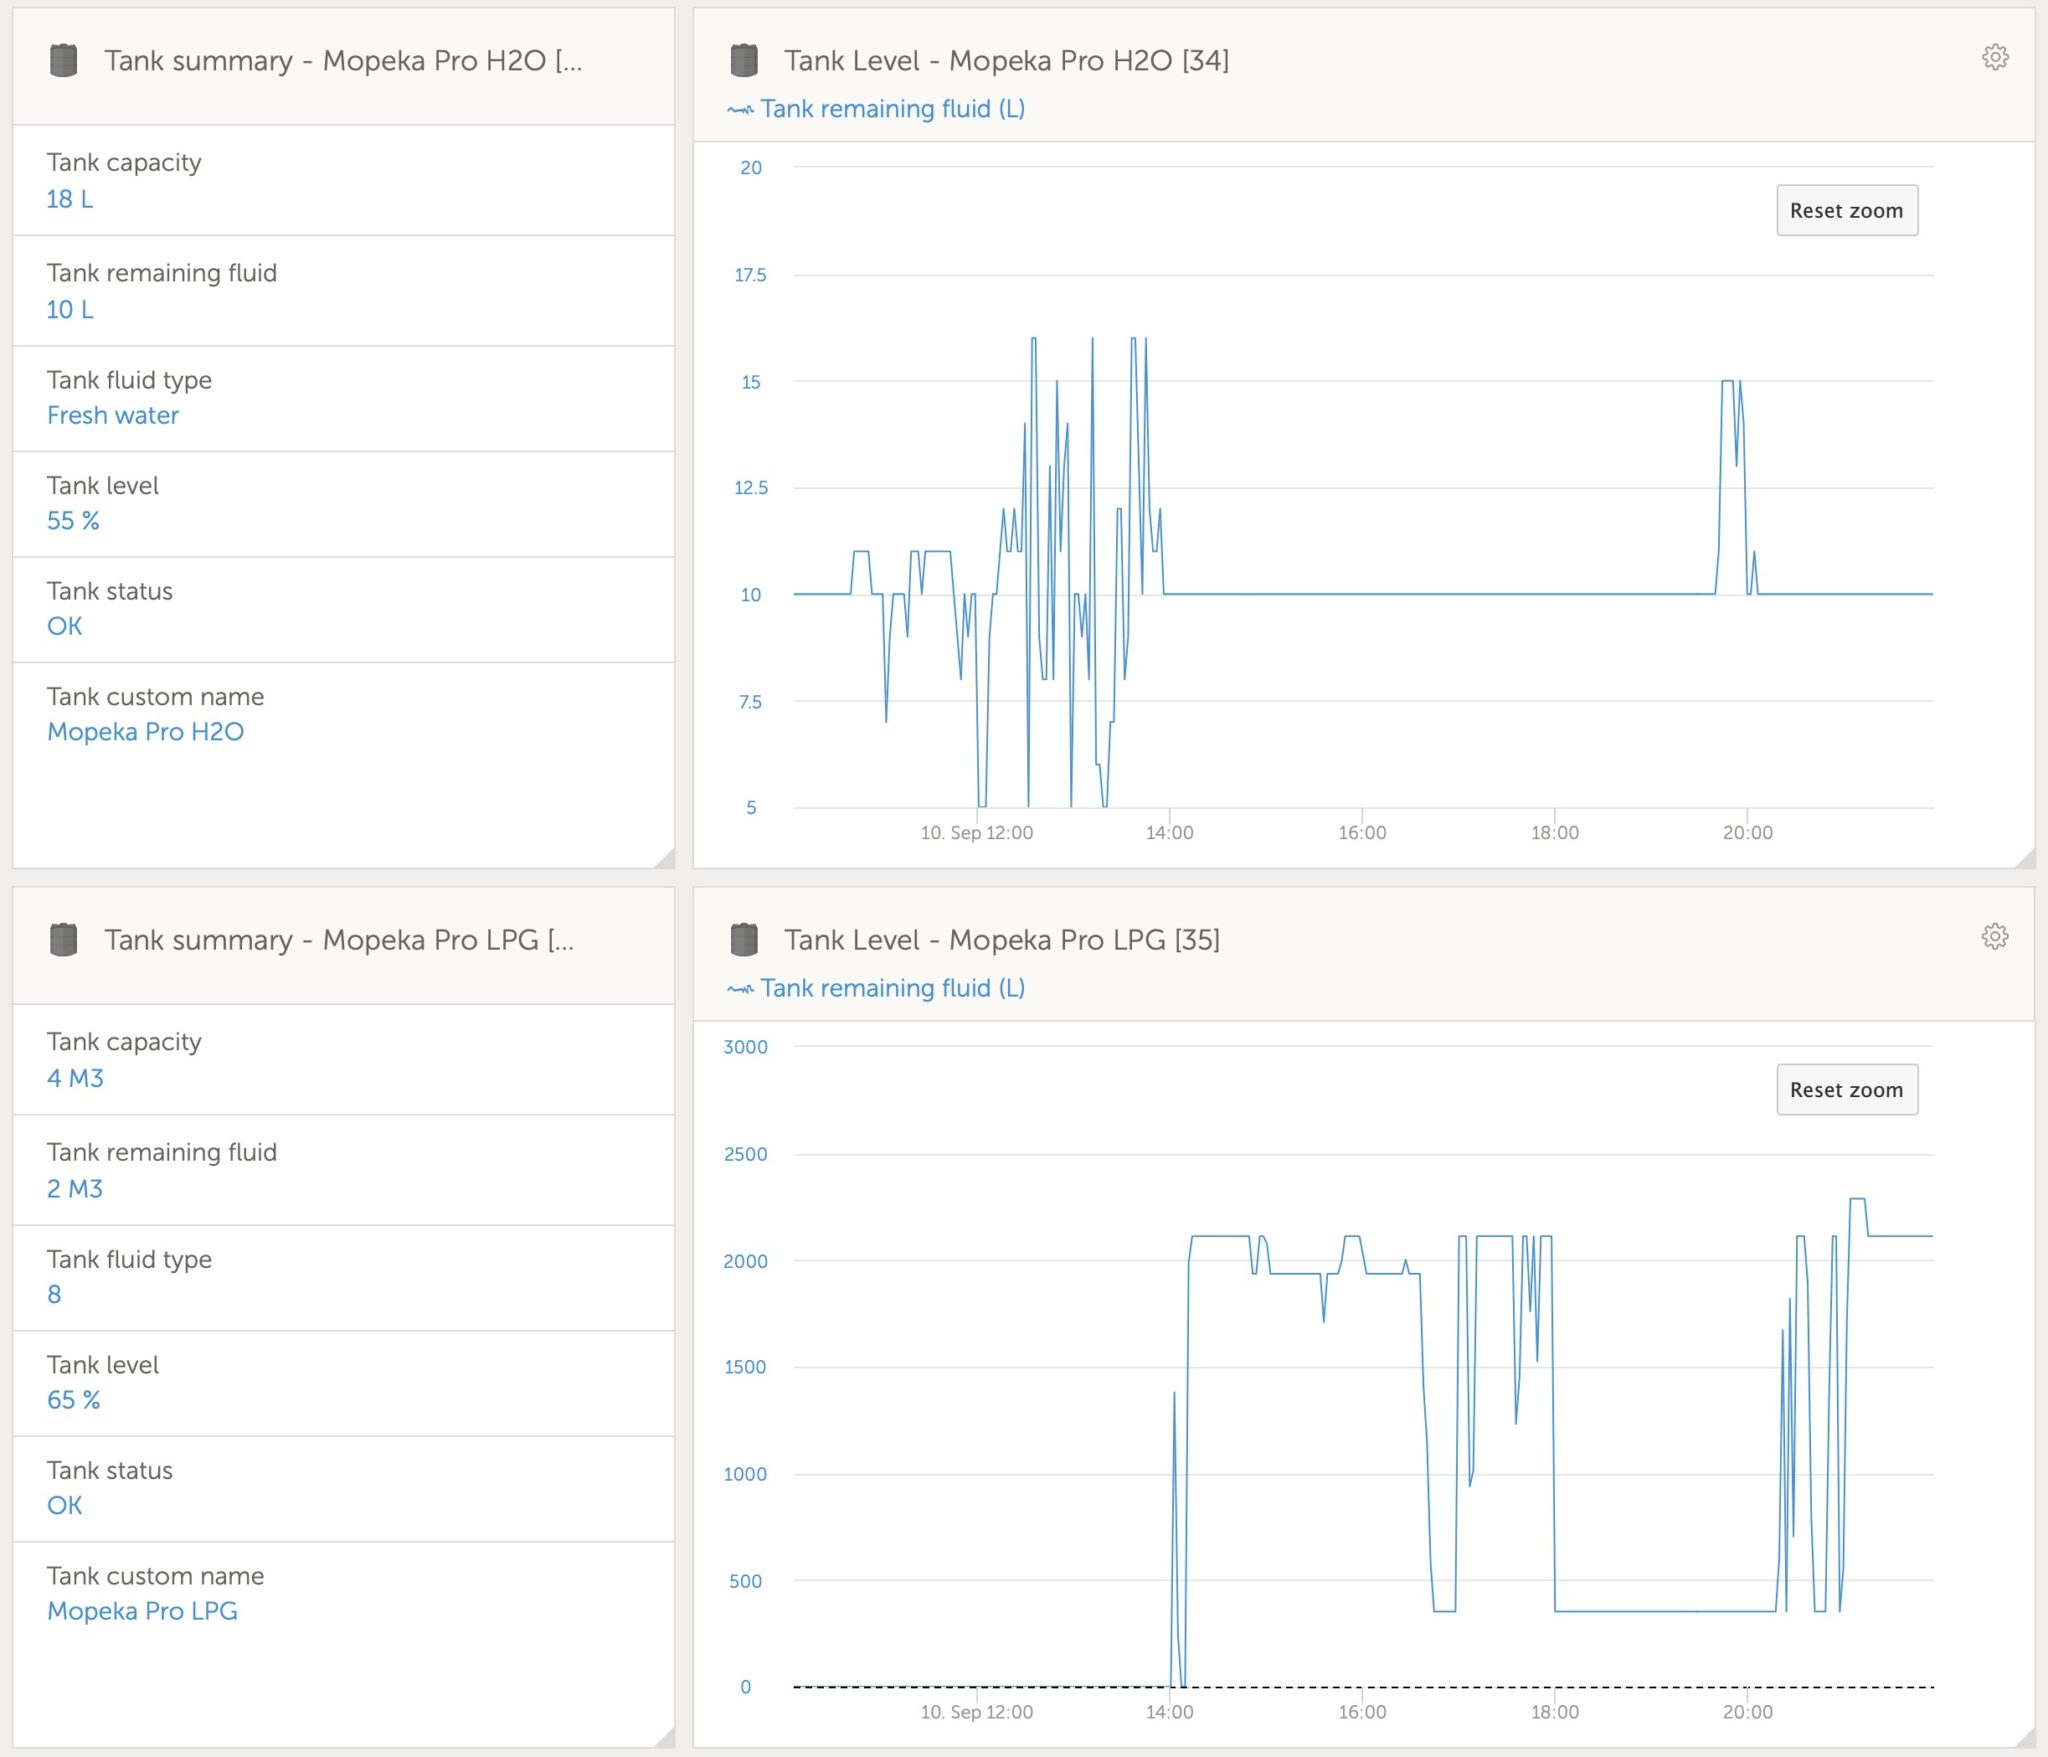The image size is (2048, 1757).
Task: Toggle the Tank remaining fluid series on LPG chart
Action: click(893, 988)
